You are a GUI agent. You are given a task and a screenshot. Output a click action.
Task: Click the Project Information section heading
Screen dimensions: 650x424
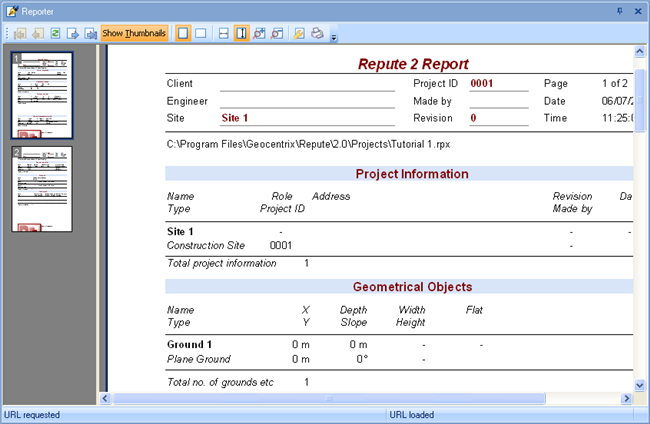pyautogui.click(x=412, y=174)
